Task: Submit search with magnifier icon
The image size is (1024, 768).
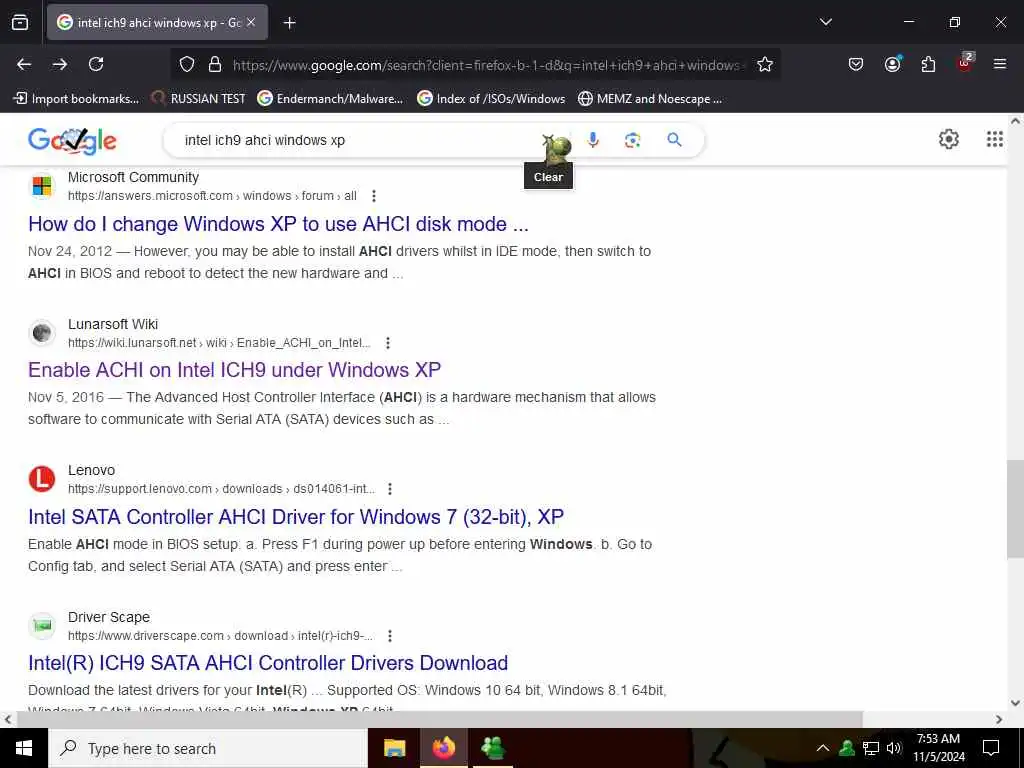Action: 675,140
